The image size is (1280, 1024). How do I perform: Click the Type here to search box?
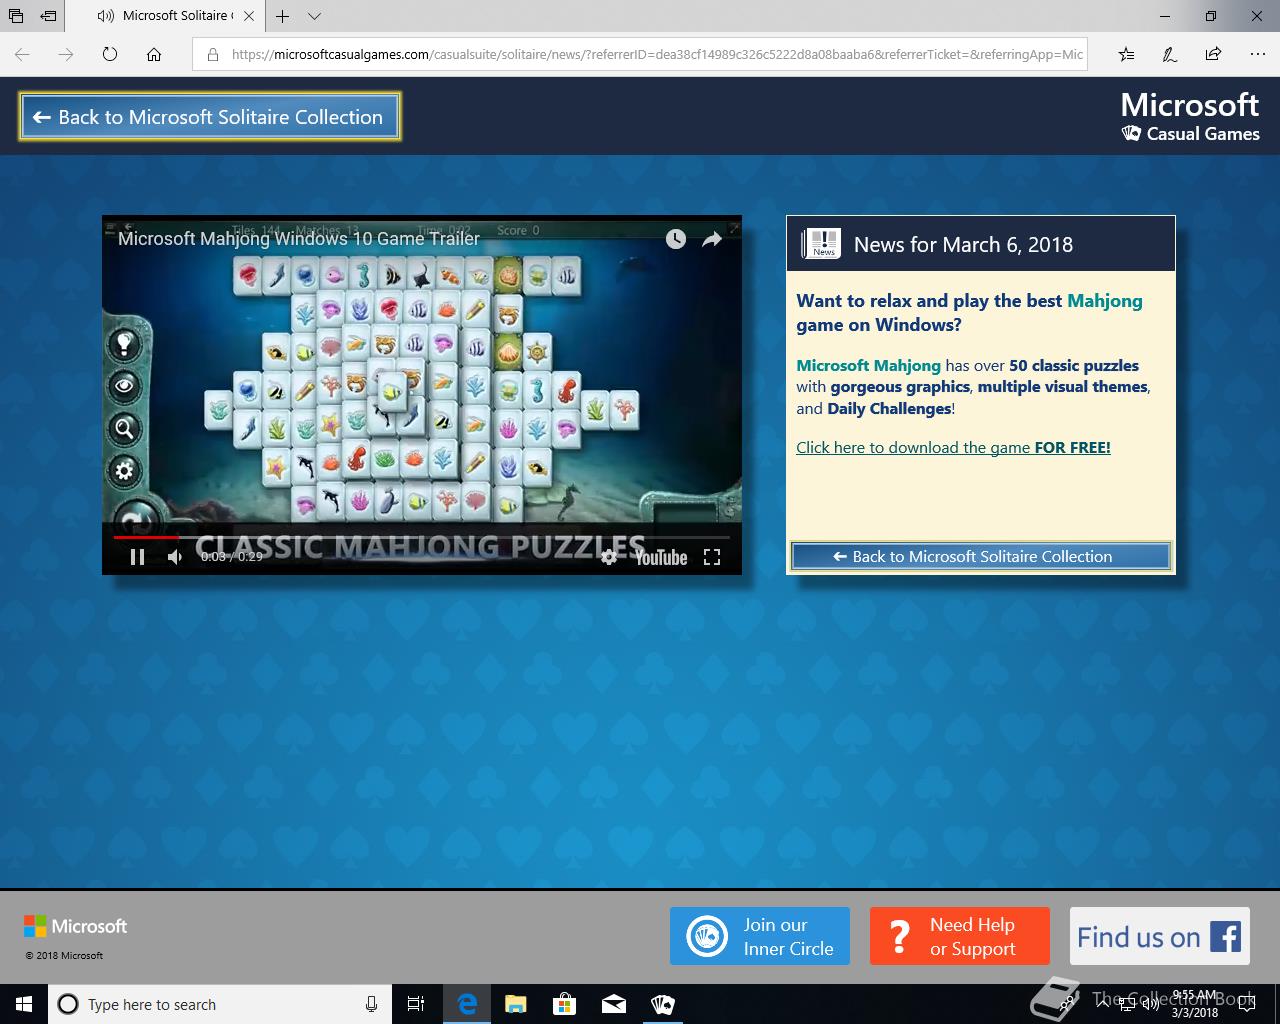[218, 1004]
